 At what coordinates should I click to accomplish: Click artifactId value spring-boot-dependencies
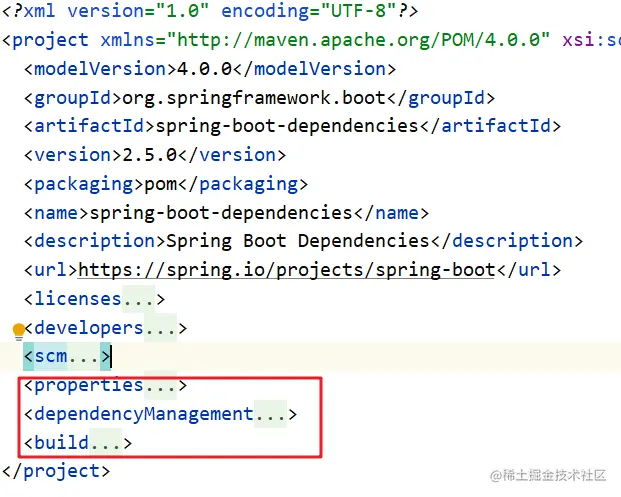[x=287, y=126]
